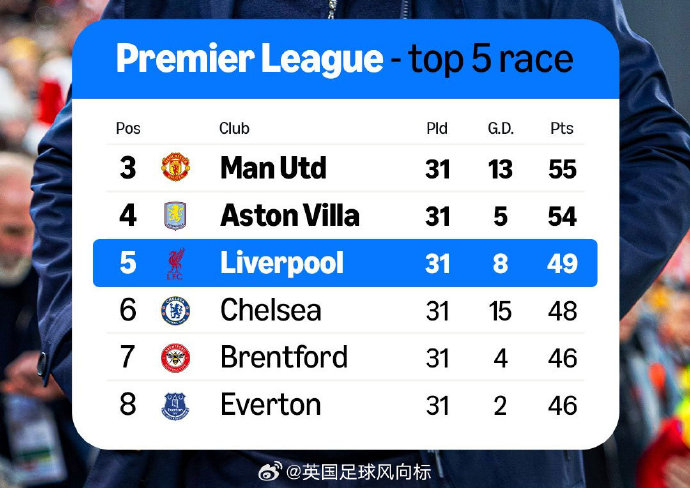Click the Manchester United club crest

175,167
